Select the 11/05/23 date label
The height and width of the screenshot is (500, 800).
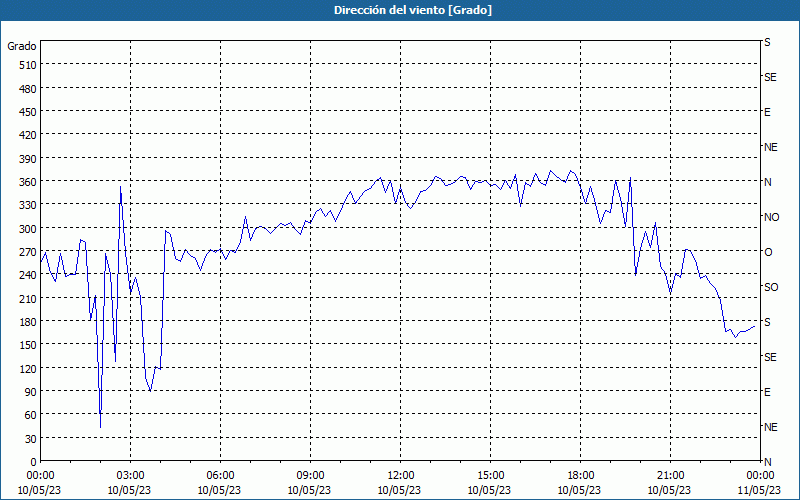click(x=760, y=491)
